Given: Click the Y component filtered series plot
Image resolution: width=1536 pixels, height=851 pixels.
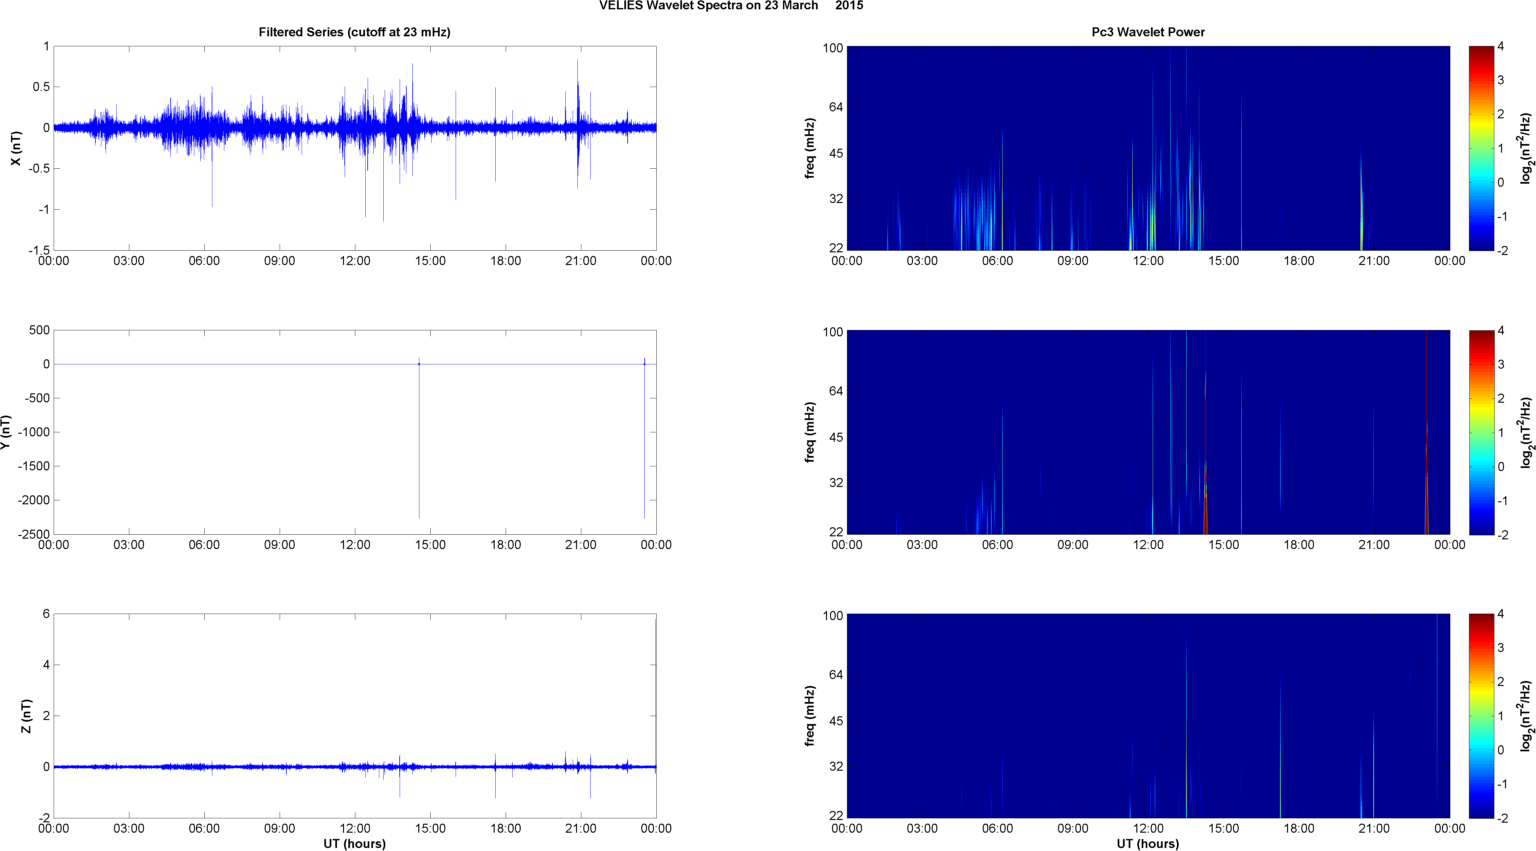Looking at the screenshot, I should 355,432.
